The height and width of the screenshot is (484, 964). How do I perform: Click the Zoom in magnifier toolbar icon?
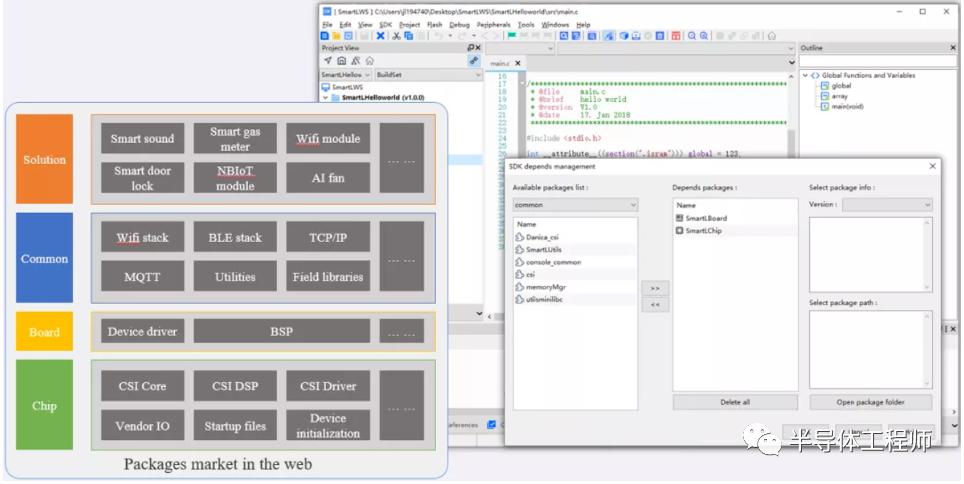(x=692, y=36)
